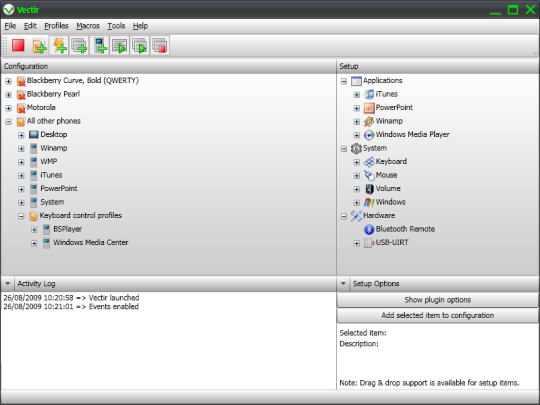The width and height of the screenshot is (540, 405).
Task: Click the toolbar drag handle grip
Action: pyautogui.click(x=5, y=45)
